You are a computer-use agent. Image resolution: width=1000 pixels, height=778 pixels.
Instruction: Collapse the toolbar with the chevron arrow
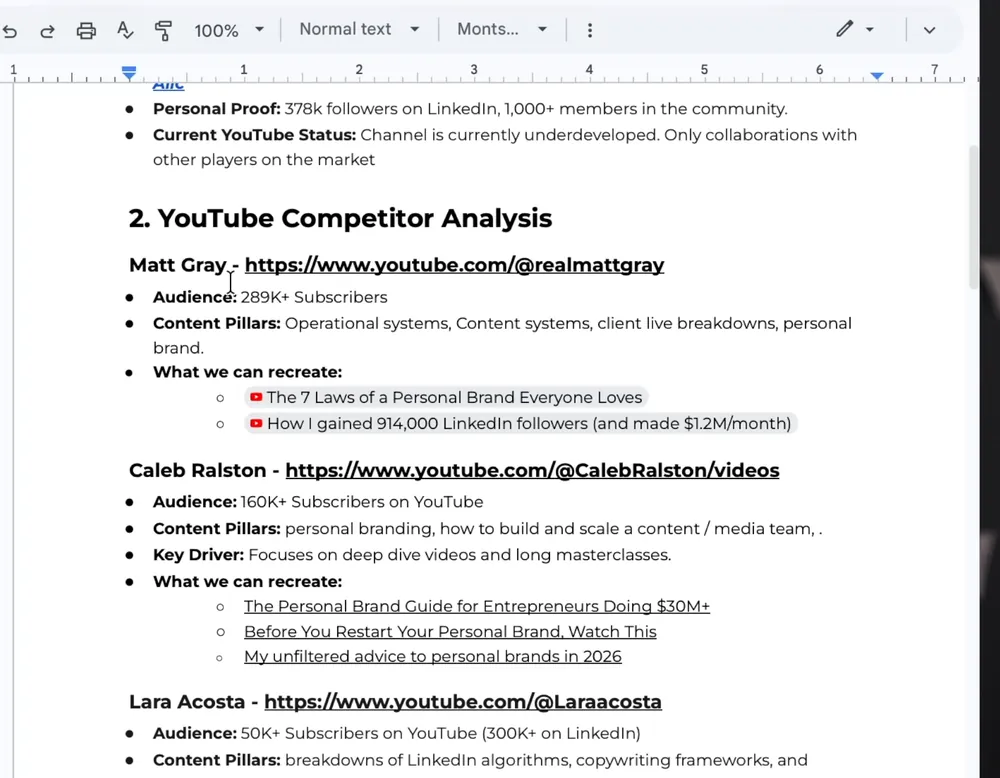(929, 30)
